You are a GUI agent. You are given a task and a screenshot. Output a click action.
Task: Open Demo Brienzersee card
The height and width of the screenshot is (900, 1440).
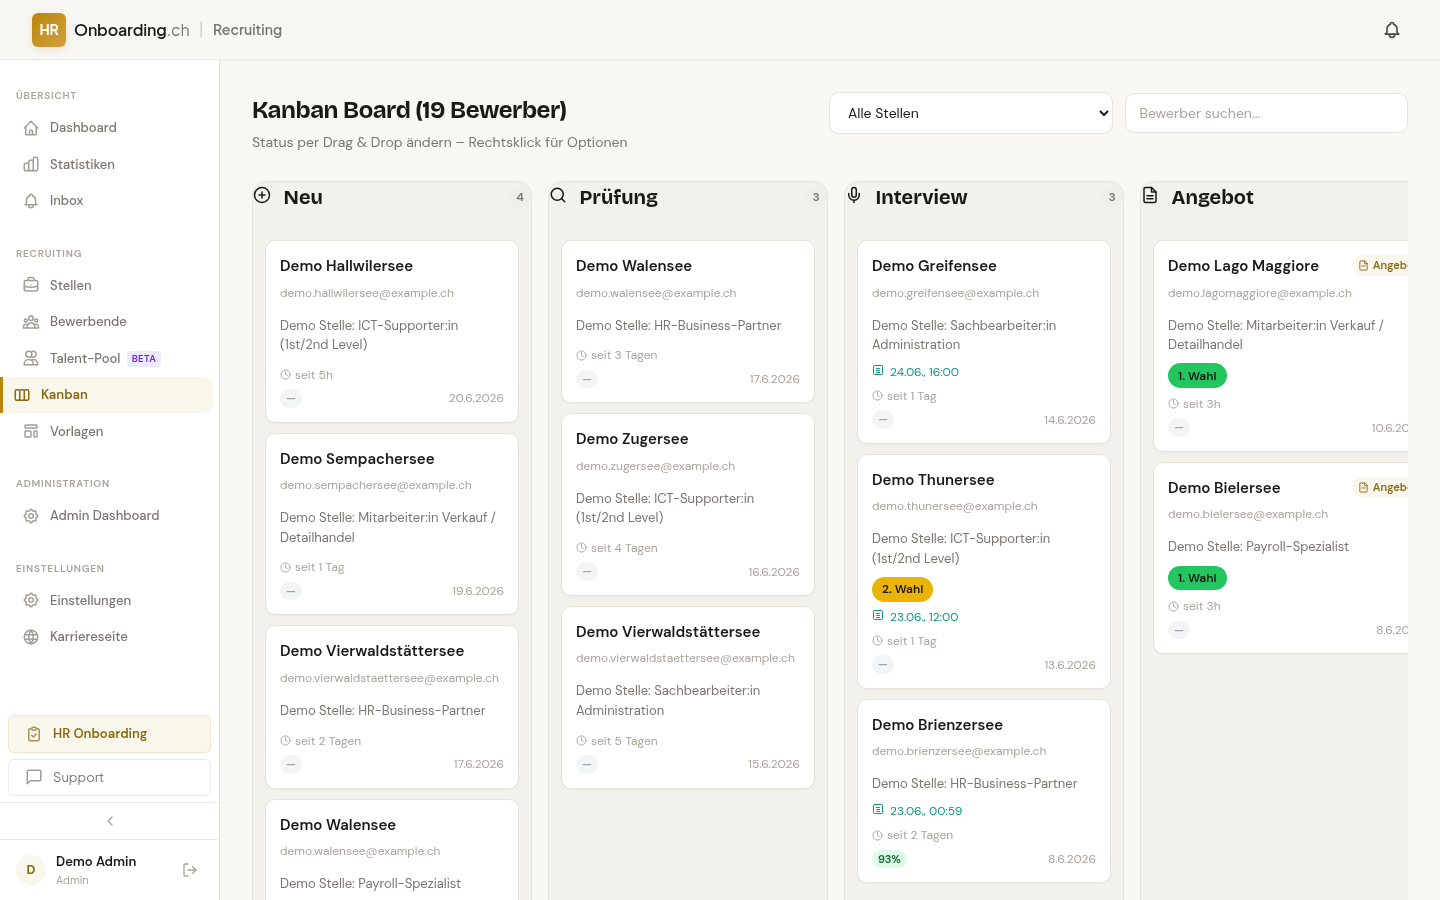[x=984, y=791]
